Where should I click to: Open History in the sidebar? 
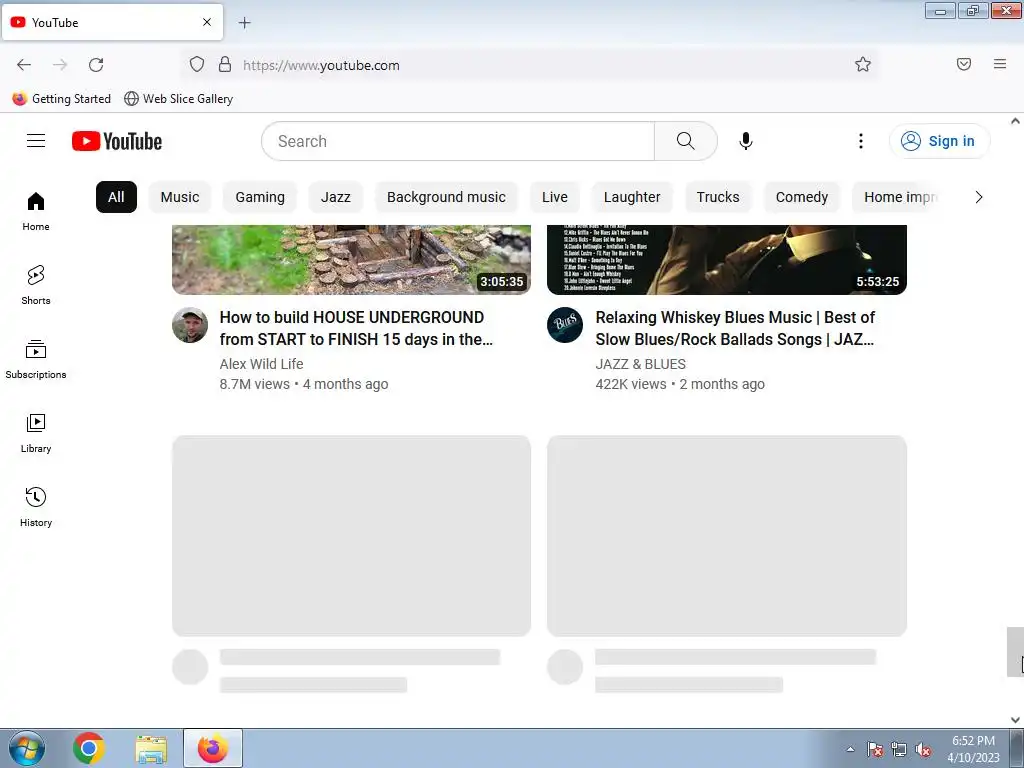click(36, 507)
